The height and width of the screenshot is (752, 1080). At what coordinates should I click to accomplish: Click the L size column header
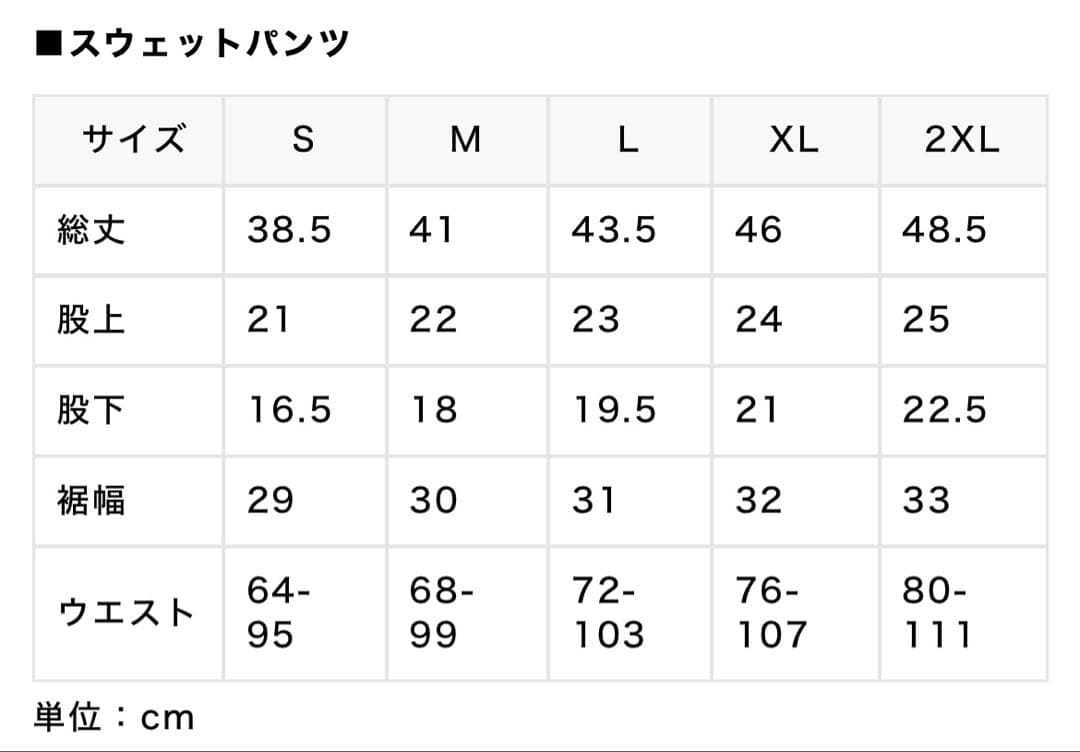tap(628, 140)
